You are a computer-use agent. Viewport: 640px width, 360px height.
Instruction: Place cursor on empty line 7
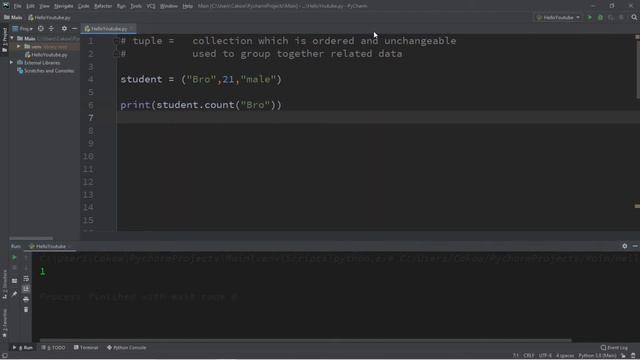pos(378,118)
